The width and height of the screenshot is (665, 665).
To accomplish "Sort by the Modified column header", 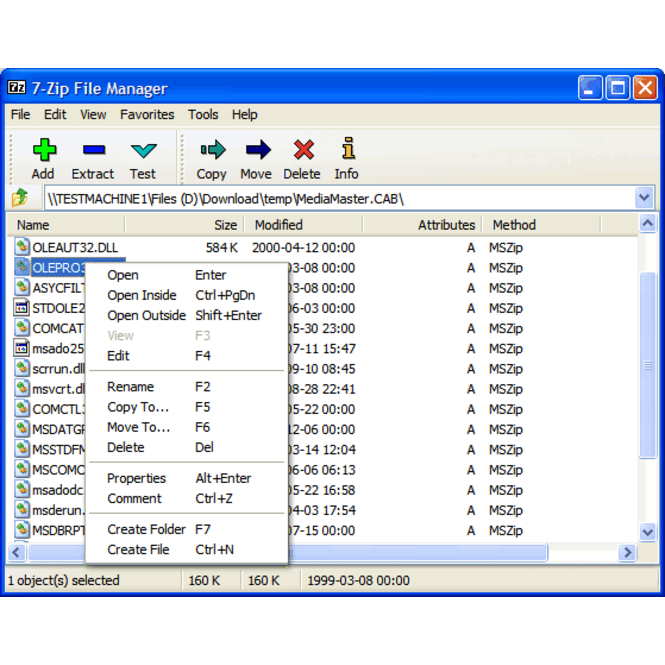I will pyautogui.click(x=278, y=225).
